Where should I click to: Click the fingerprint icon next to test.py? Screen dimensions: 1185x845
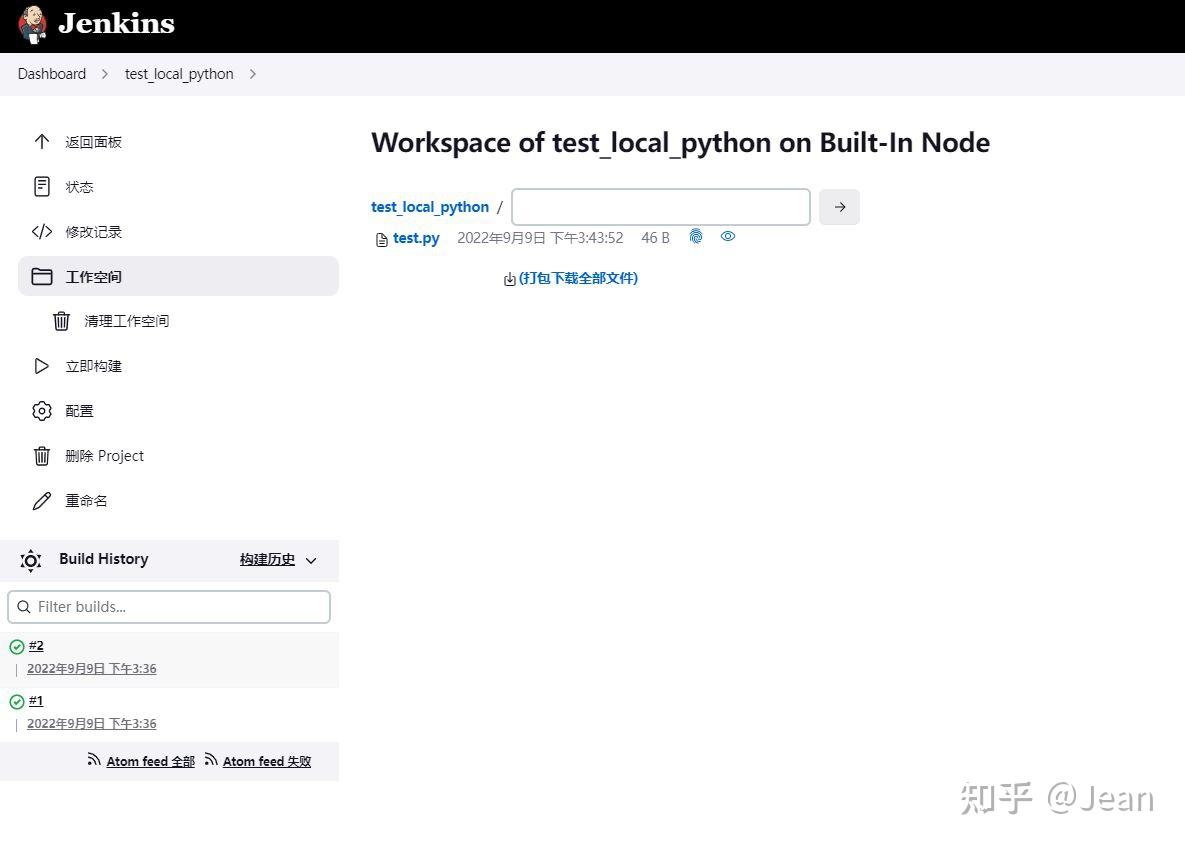(696, 237)
